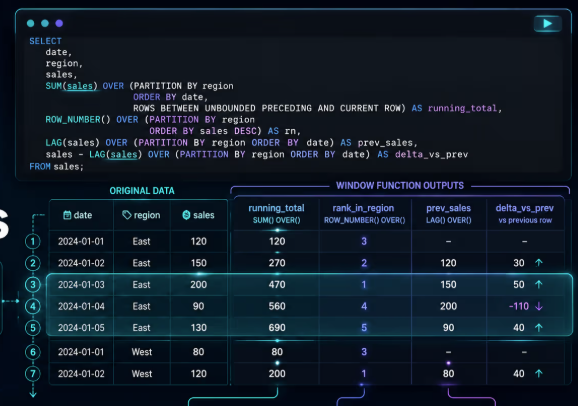Select the rank_in_region column header
578x406 pixels.
point(364,214)
